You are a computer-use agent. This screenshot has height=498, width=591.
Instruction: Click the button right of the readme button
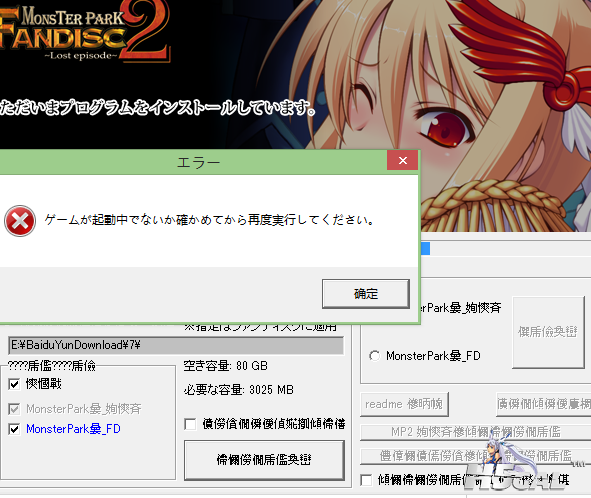tap(544, 404)
